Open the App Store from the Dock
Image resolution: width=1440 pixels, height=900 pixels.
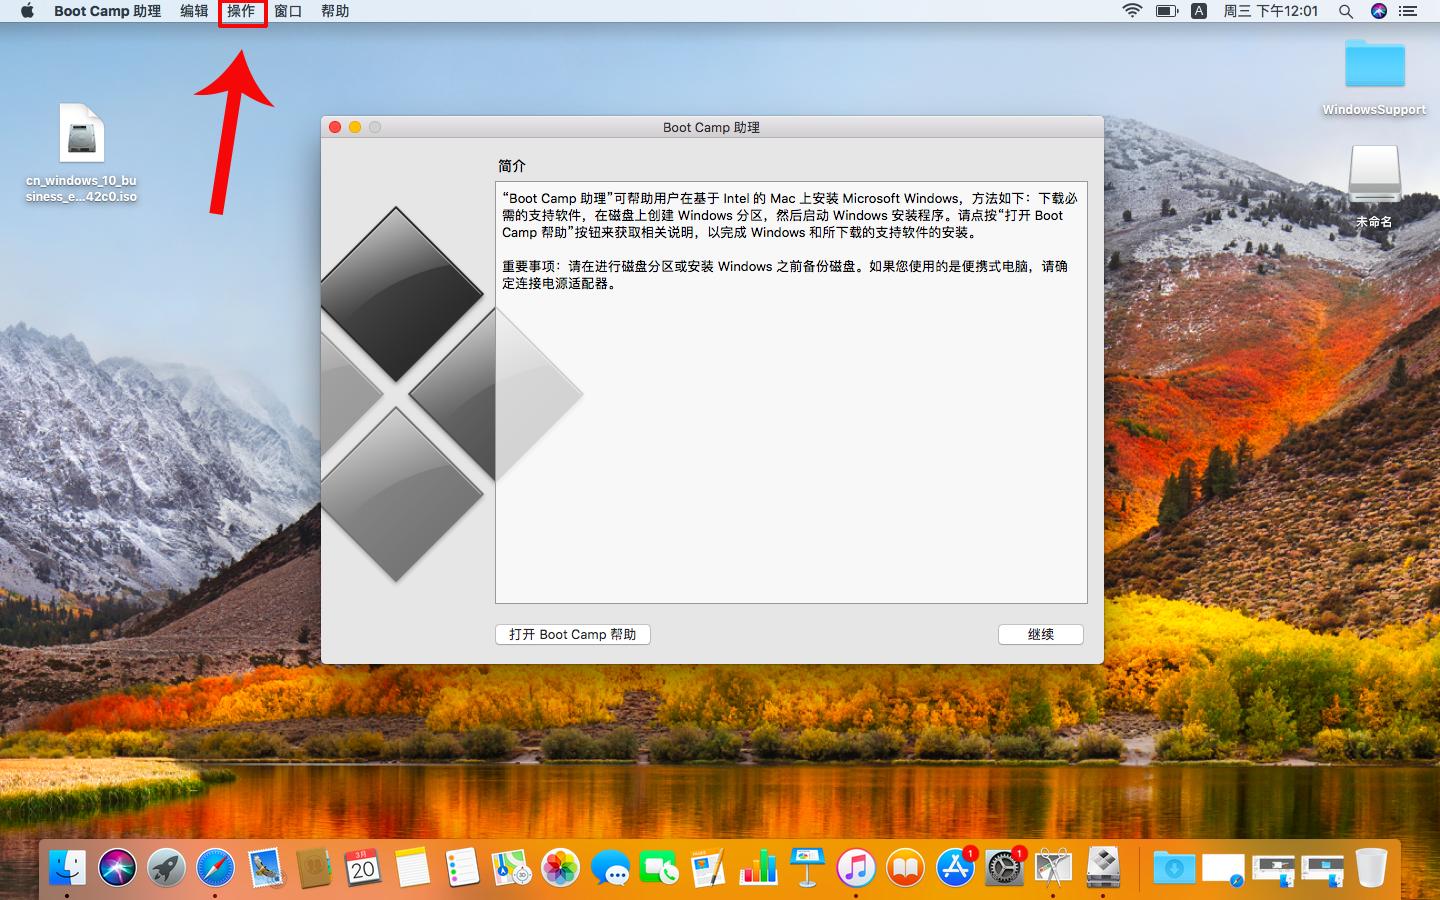(x=955, y=868)
